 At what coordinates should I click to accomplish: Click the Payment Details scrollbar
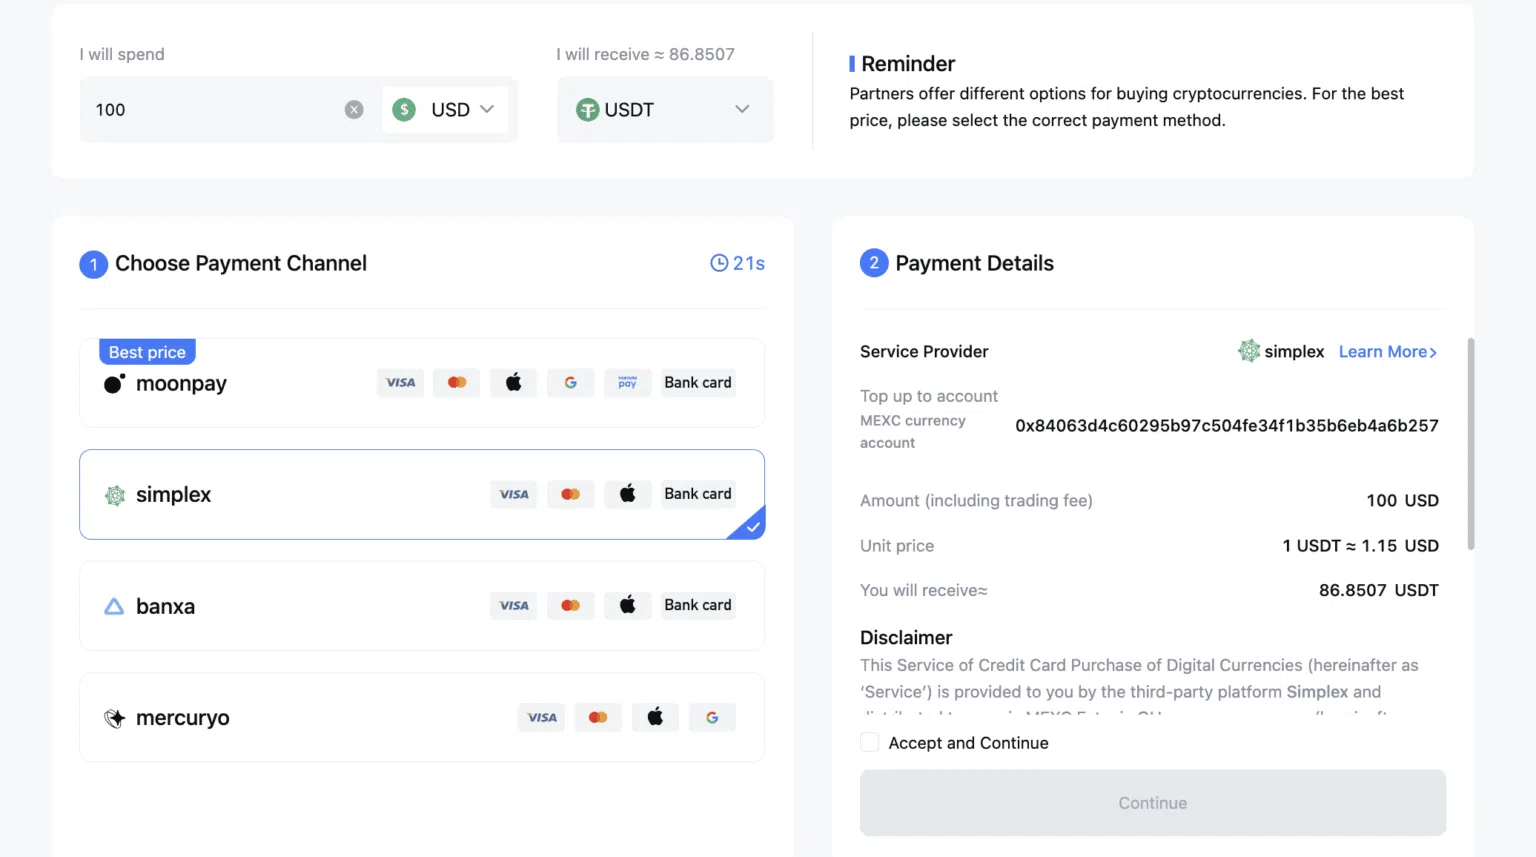[x=1471, y=444]
